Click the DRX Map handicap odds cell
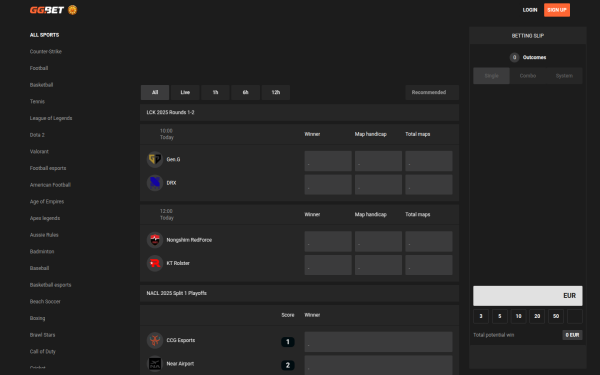Screen dimensions: 600x375 coord(378,184)
